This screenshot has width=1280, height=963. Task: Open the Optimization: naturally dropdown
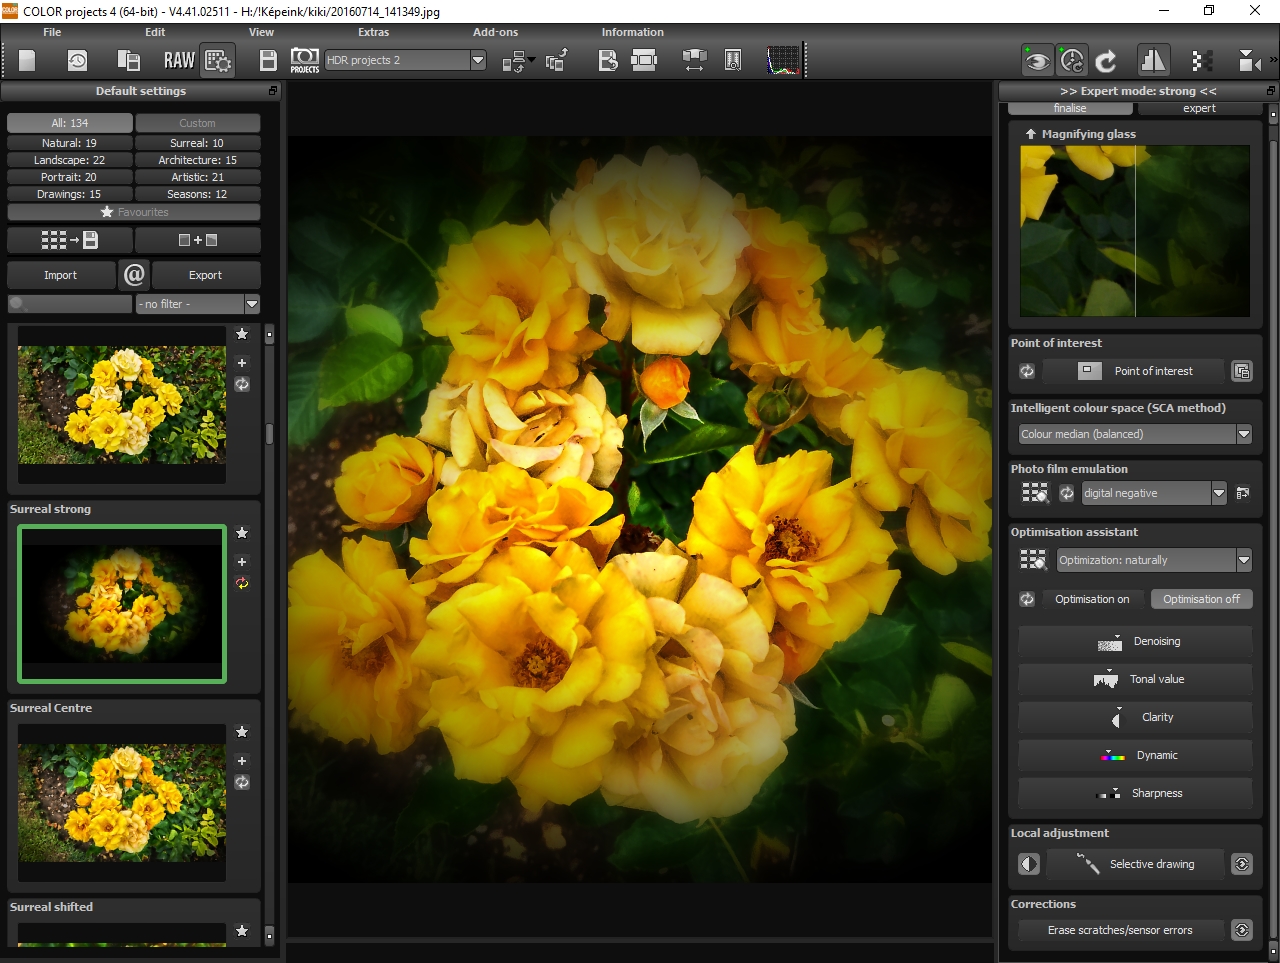(1154, 560)
